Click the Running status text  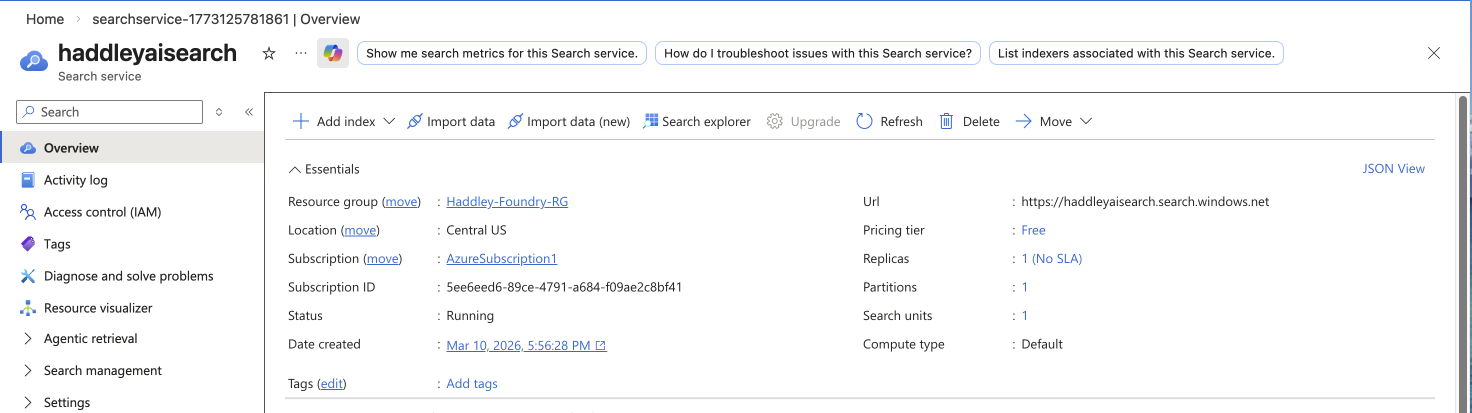click(470, 315)
